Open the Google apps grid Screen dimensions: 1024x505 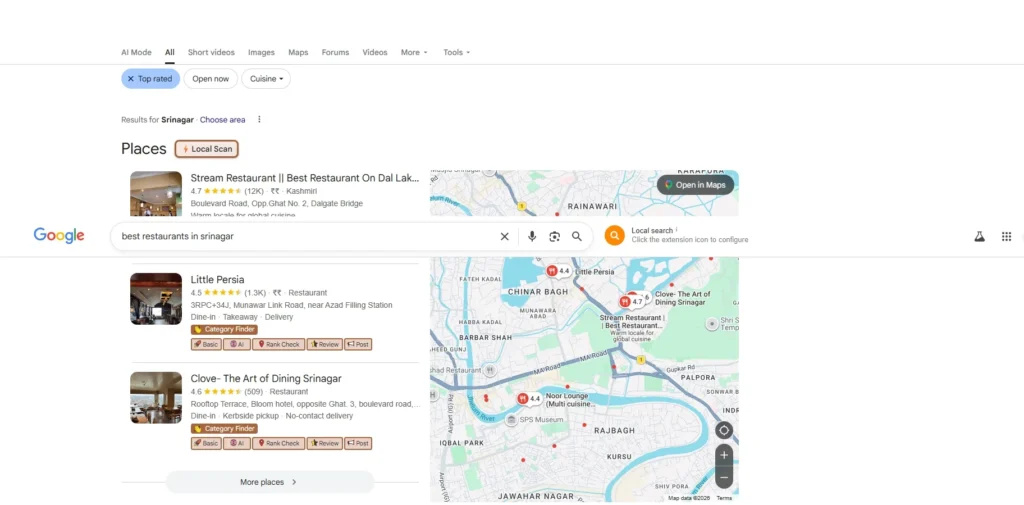(x=1006, y=236)
